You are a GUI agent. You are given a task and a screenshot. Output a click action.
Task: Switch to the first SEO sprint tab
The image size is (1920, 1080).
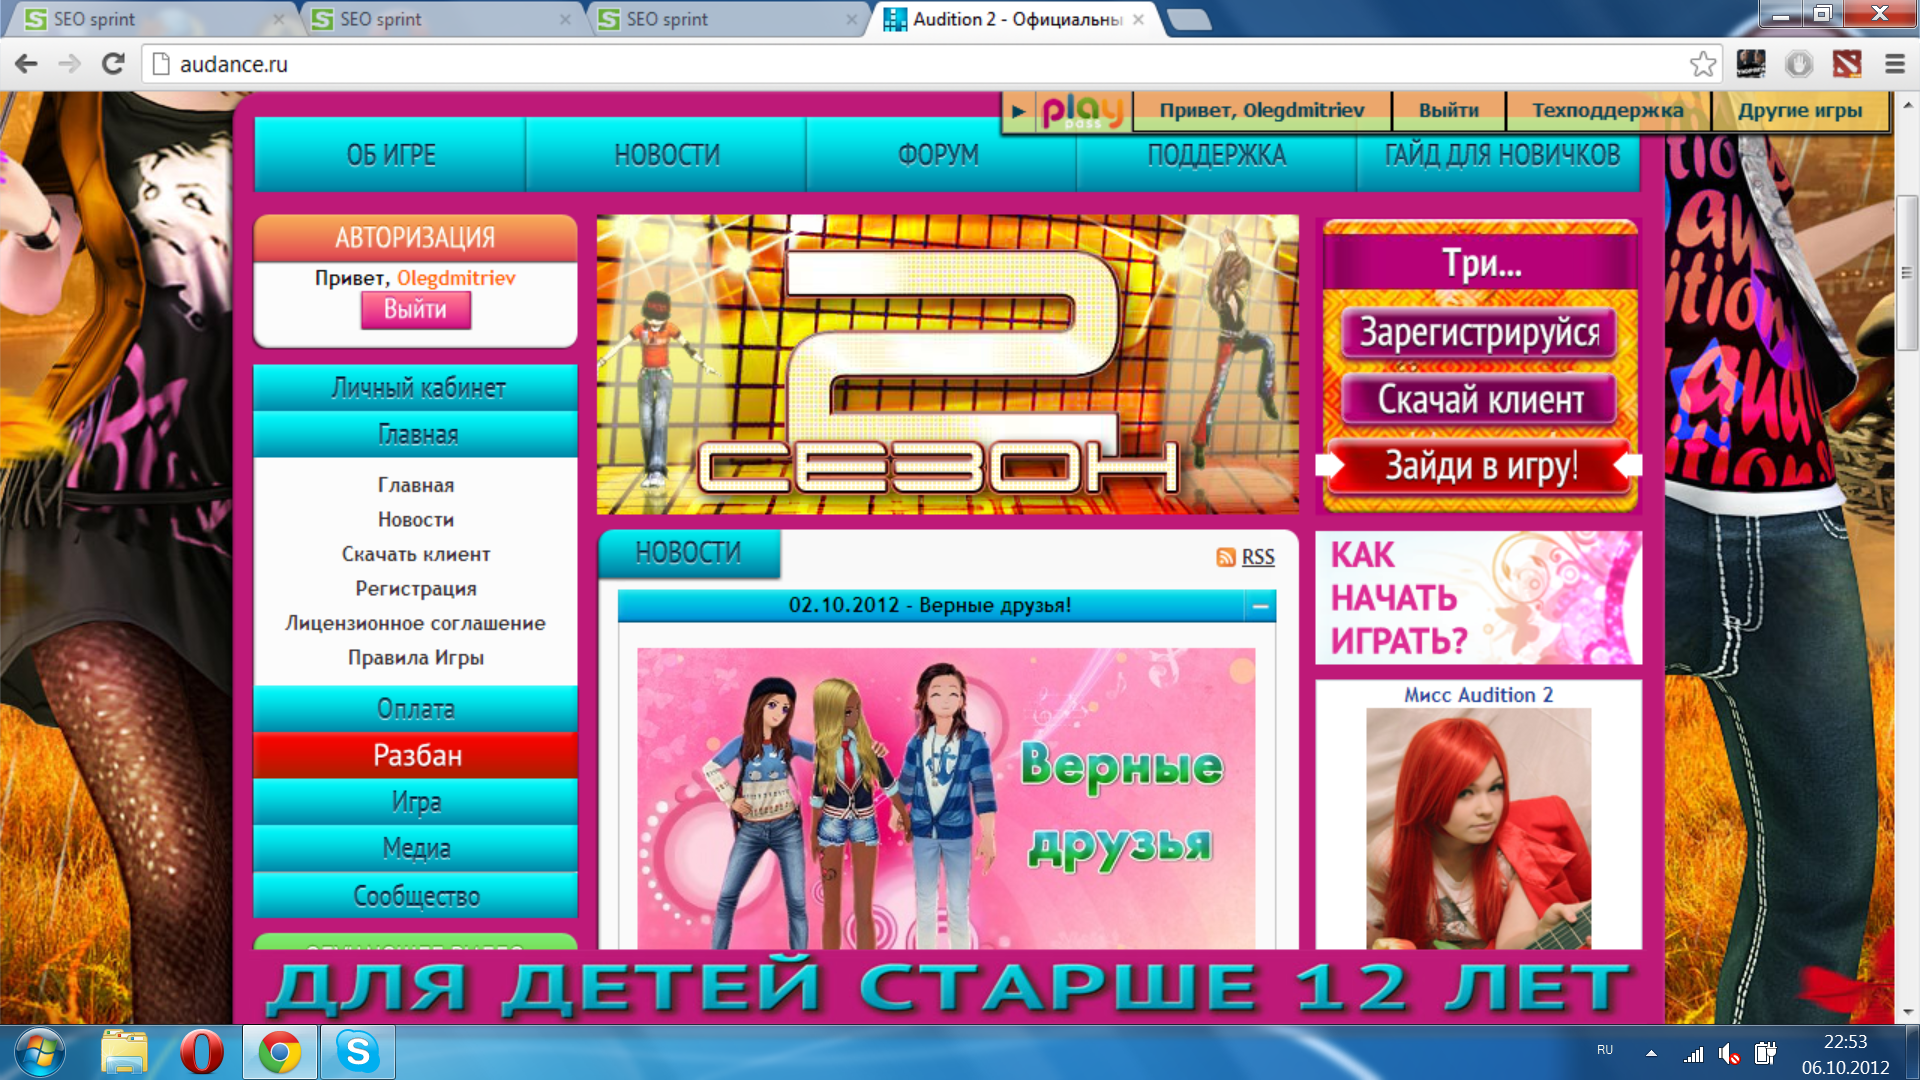tap(150, 19)
